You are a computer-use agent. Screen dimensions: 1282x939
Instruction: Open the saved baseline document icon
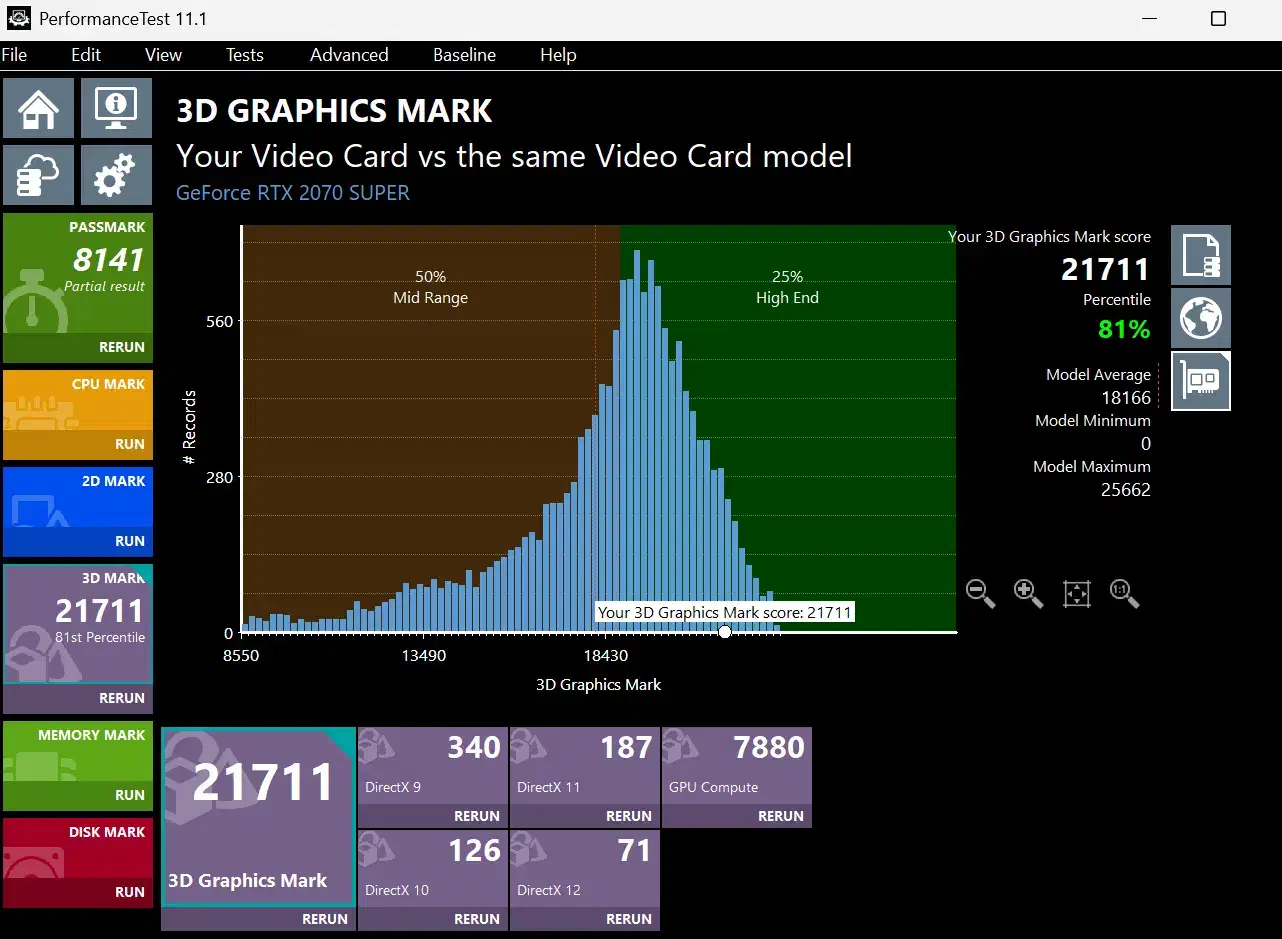coord(1201,255)
